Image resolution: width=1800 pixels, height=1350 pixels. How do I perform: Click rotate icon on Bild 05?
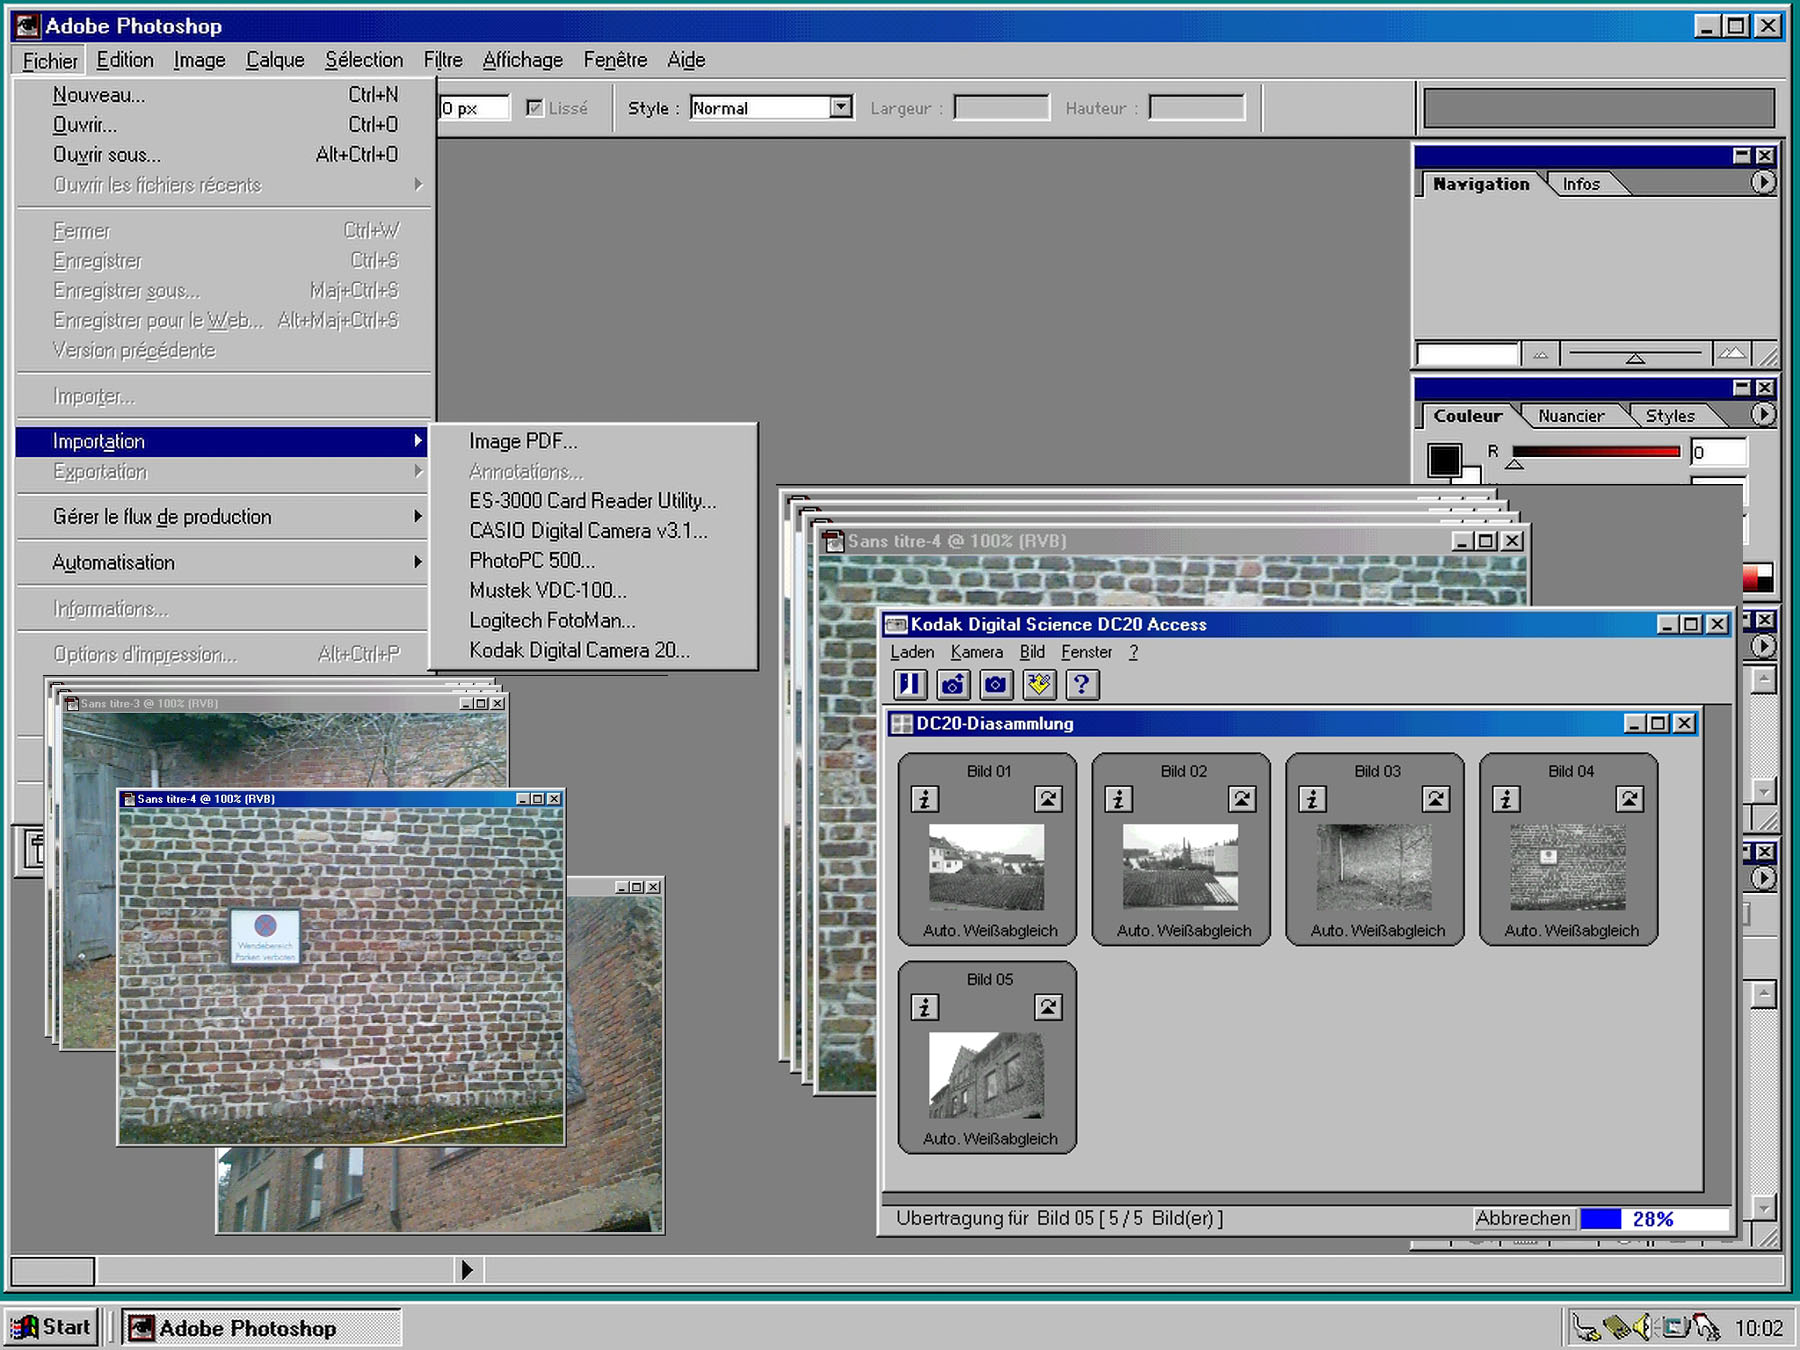pos(1048,1007)
